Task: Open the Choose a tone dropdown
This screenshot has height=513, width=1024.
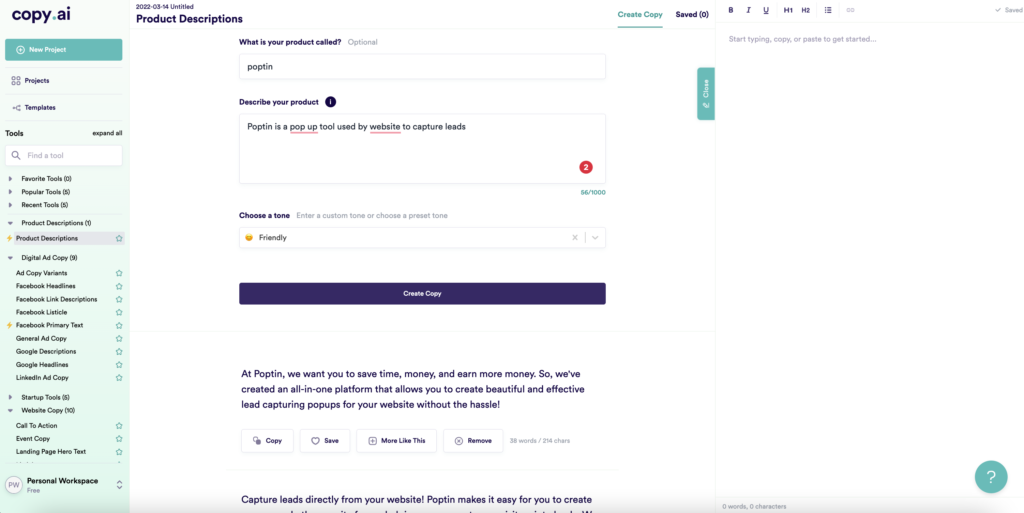Action: point(595,238)
